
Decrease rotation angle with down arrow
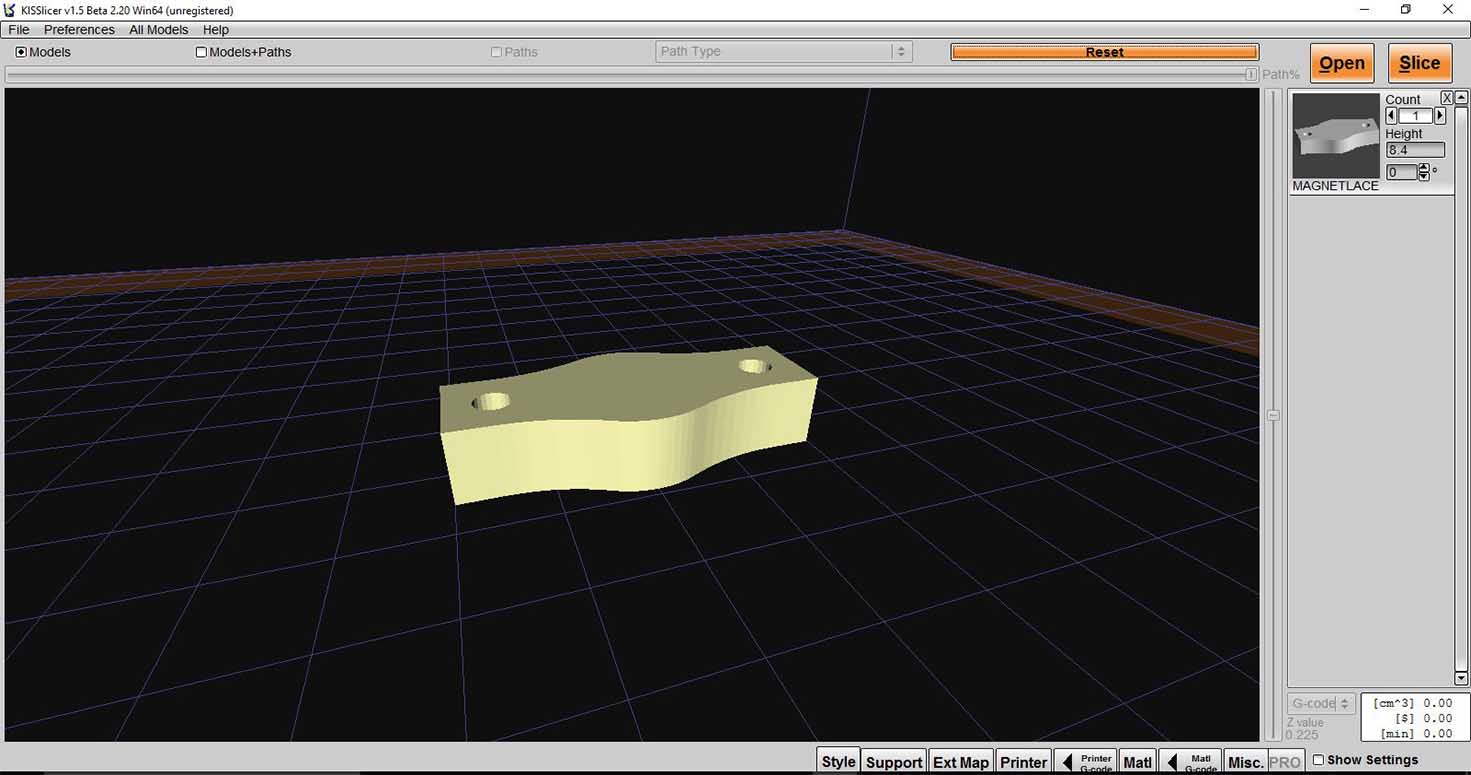pyautogui.click(x=1424, y=177)
